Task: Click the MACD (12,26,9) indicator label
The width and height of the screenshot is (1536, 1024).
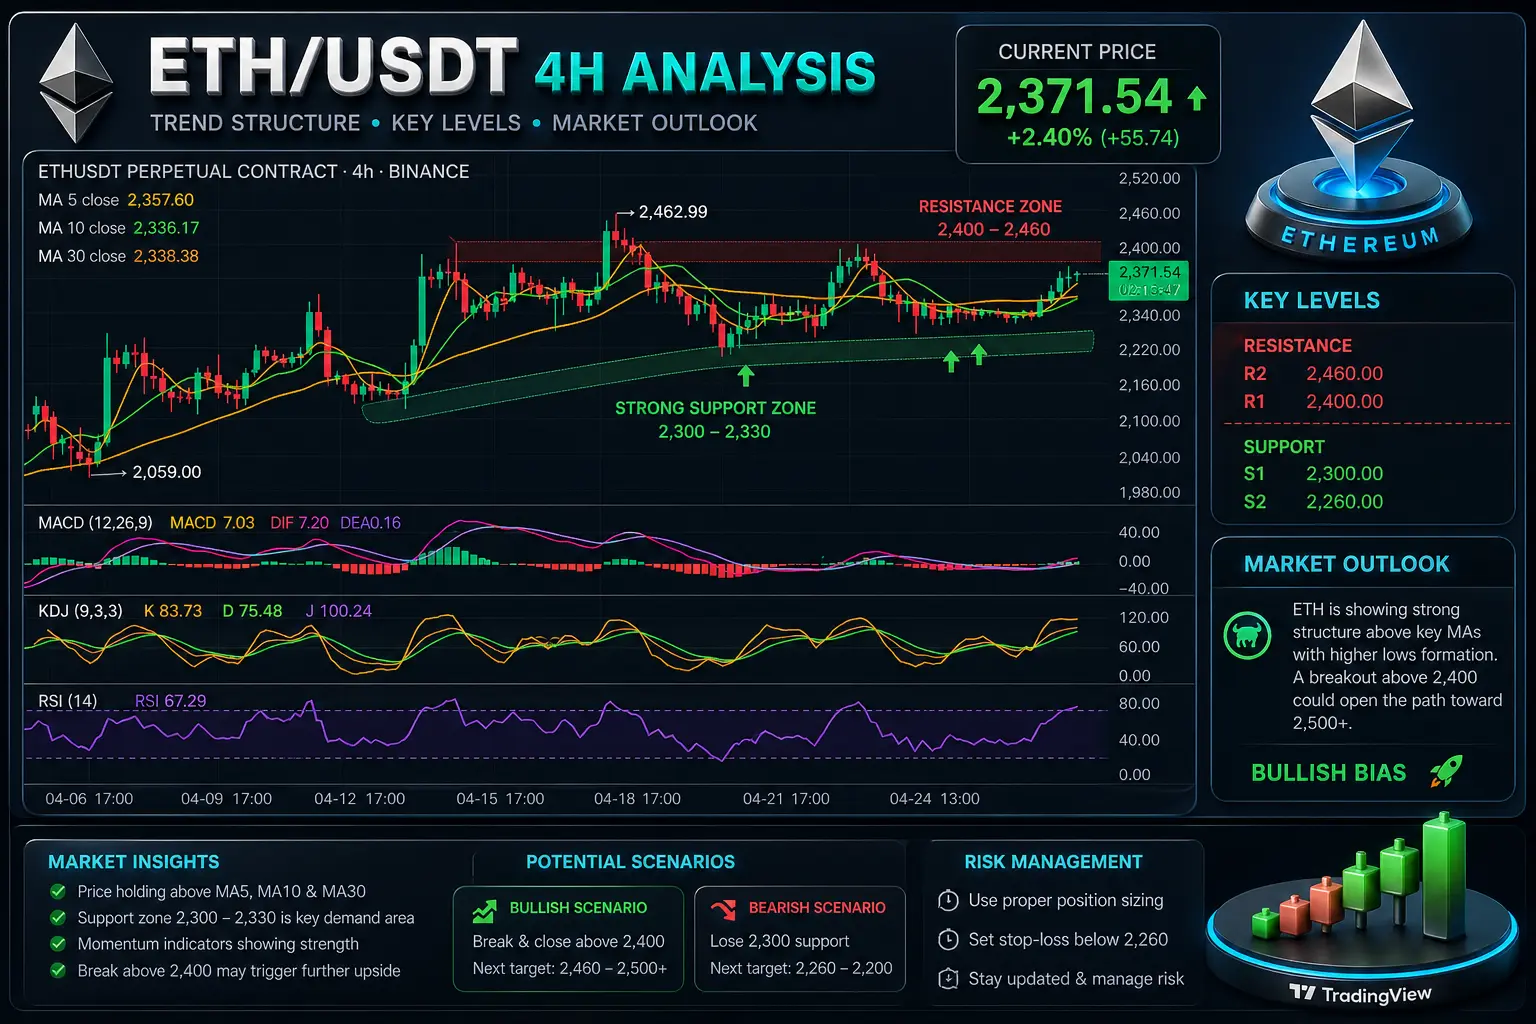Action: click(x=95, y=523)
